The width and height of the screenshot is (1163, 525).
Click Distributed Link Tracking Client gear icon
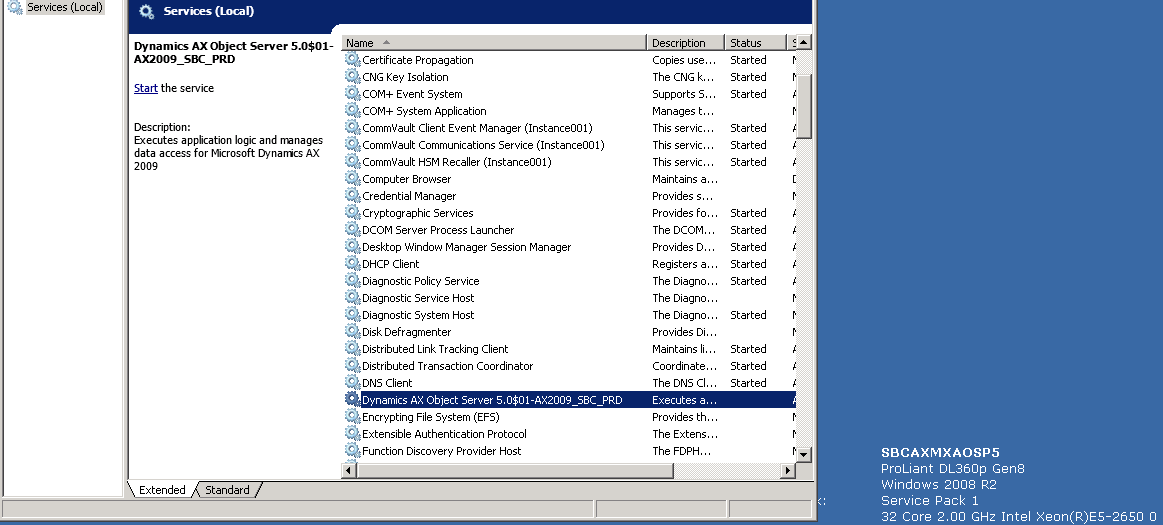click(352, 349)
